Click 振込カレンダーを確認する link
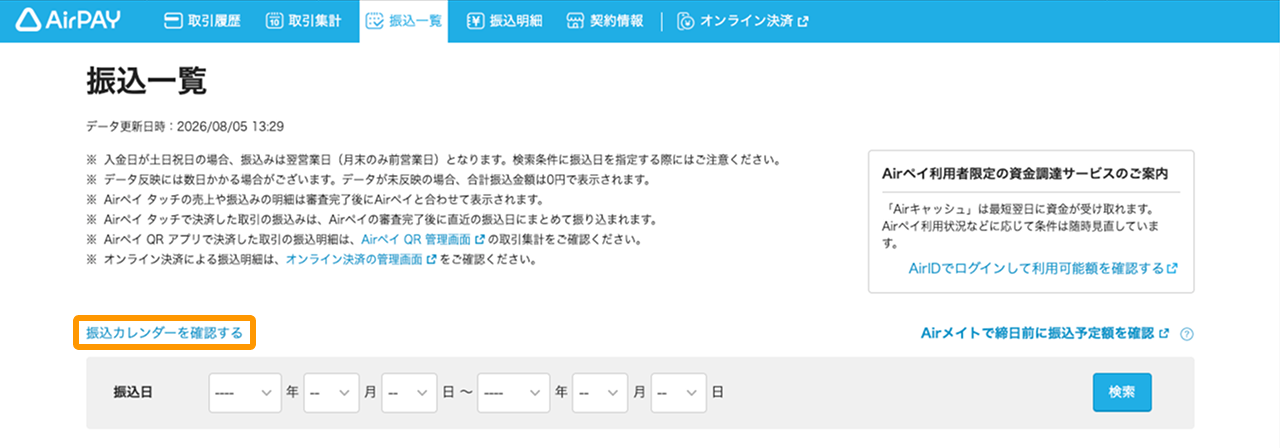 click(x=165, y=333)
